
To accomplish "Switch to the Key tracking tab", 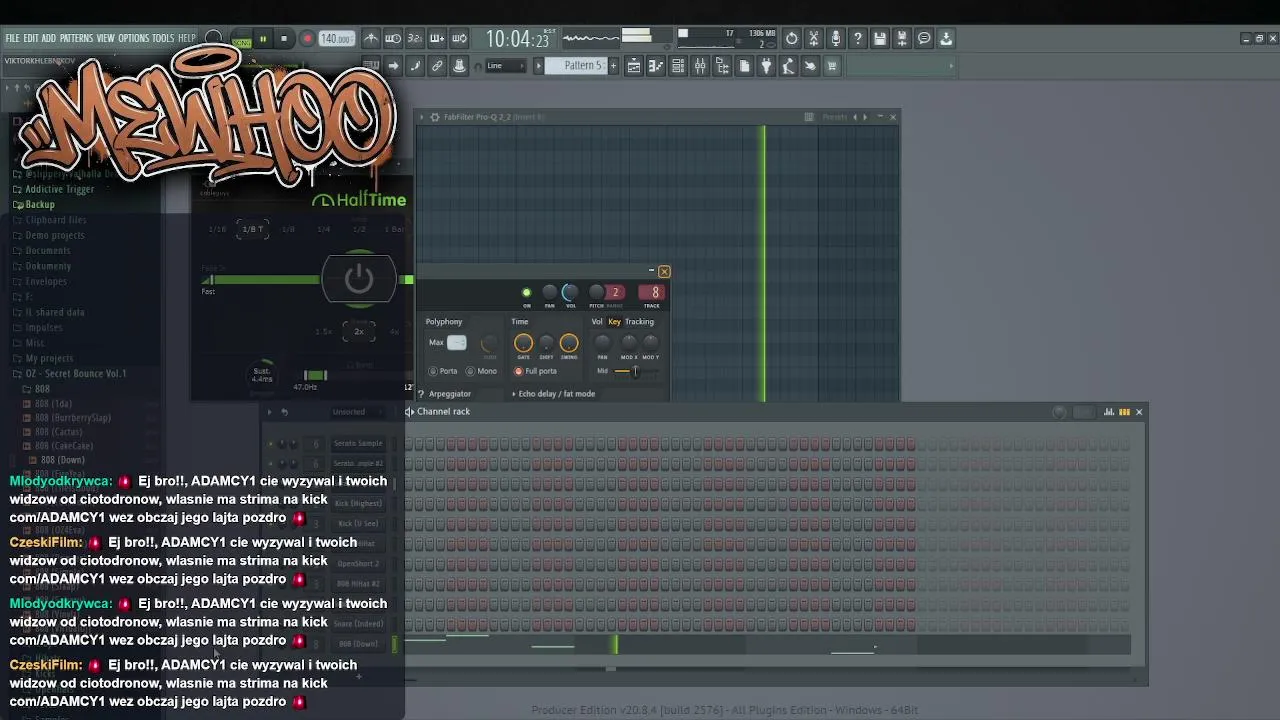I will point(615,322).
